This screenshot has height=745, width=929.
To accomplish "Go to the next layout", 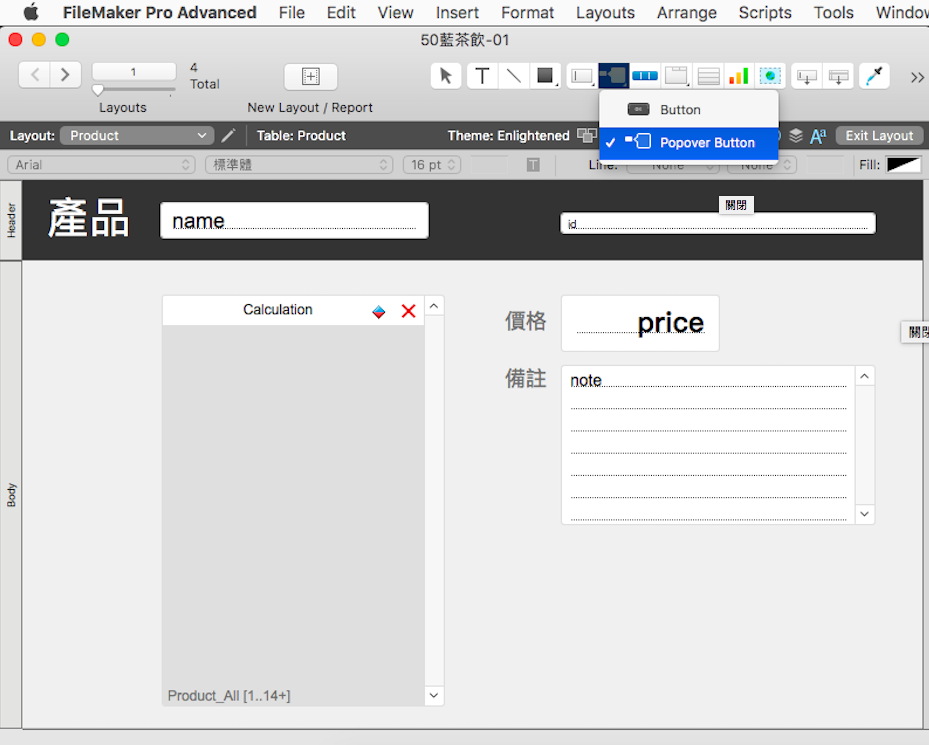I will [x=65, y=75].
